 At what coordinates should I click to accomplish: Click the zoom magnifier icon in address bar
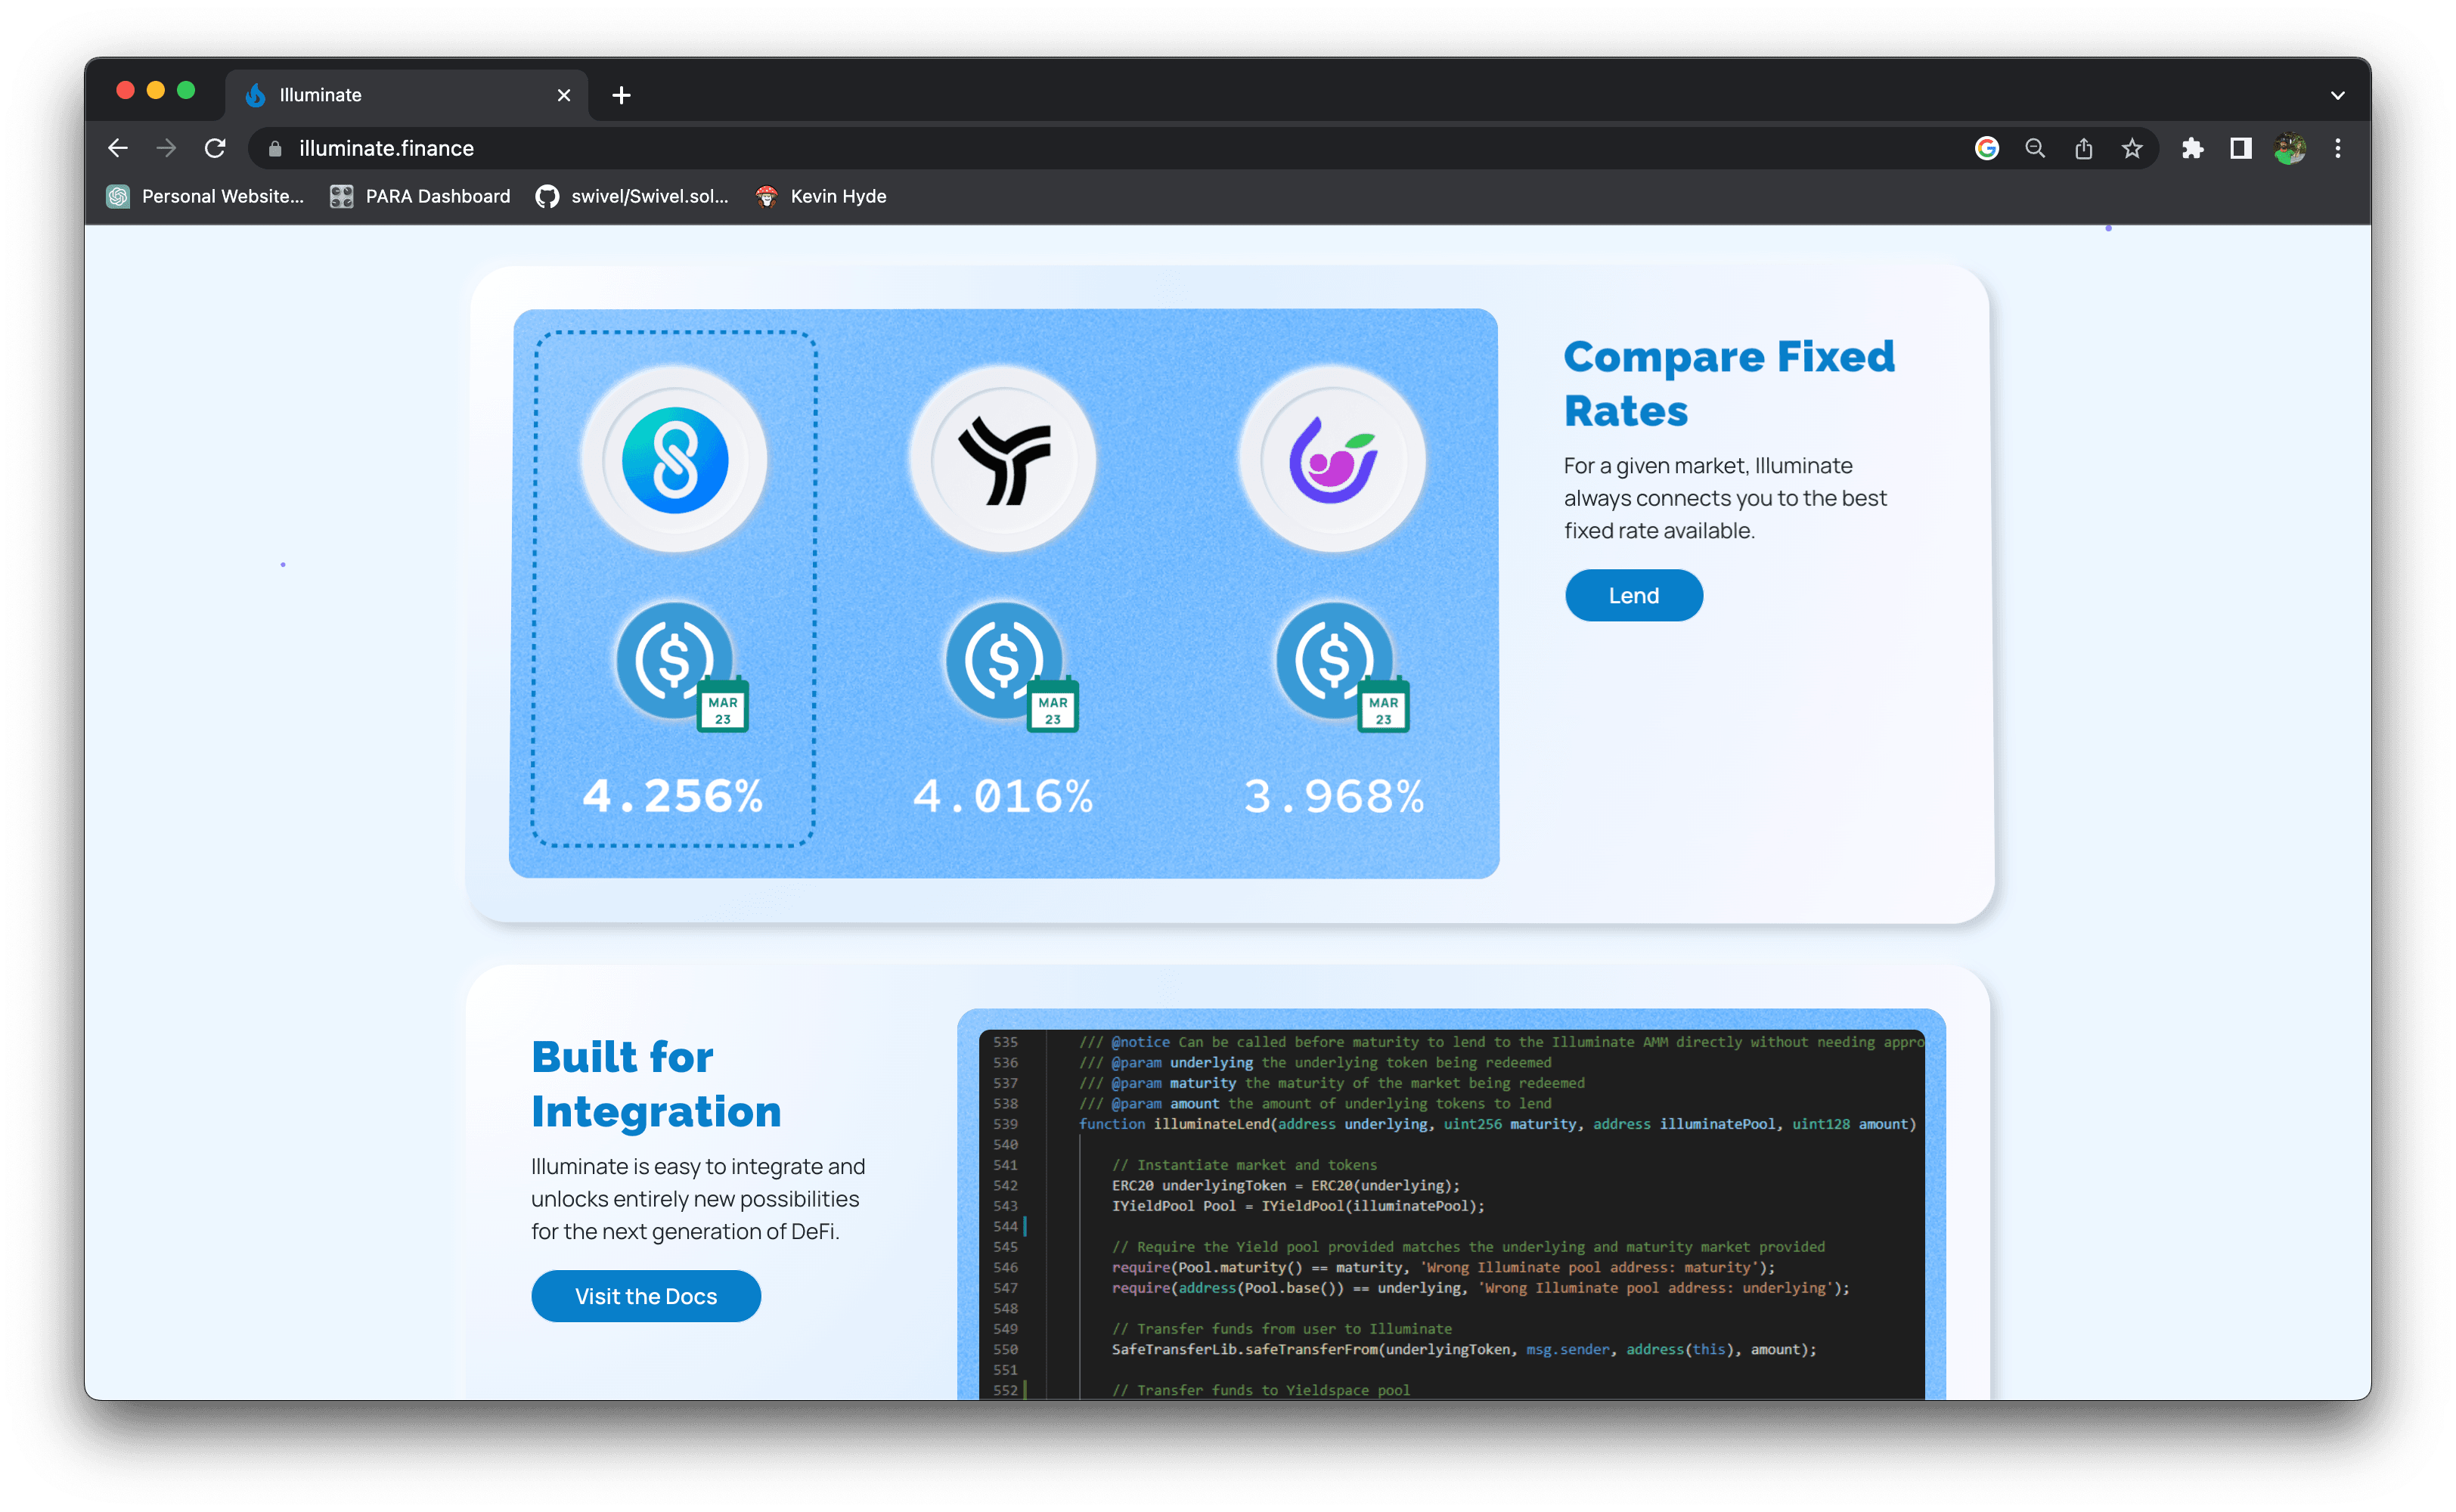click(2035, 149)
